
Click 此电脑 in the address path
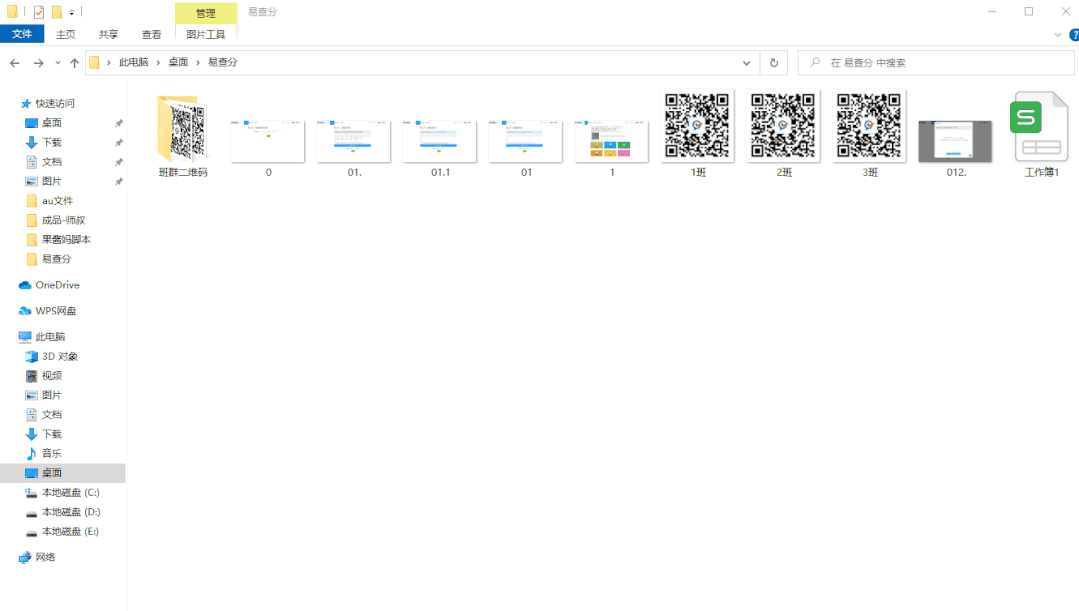coord(133,62)
